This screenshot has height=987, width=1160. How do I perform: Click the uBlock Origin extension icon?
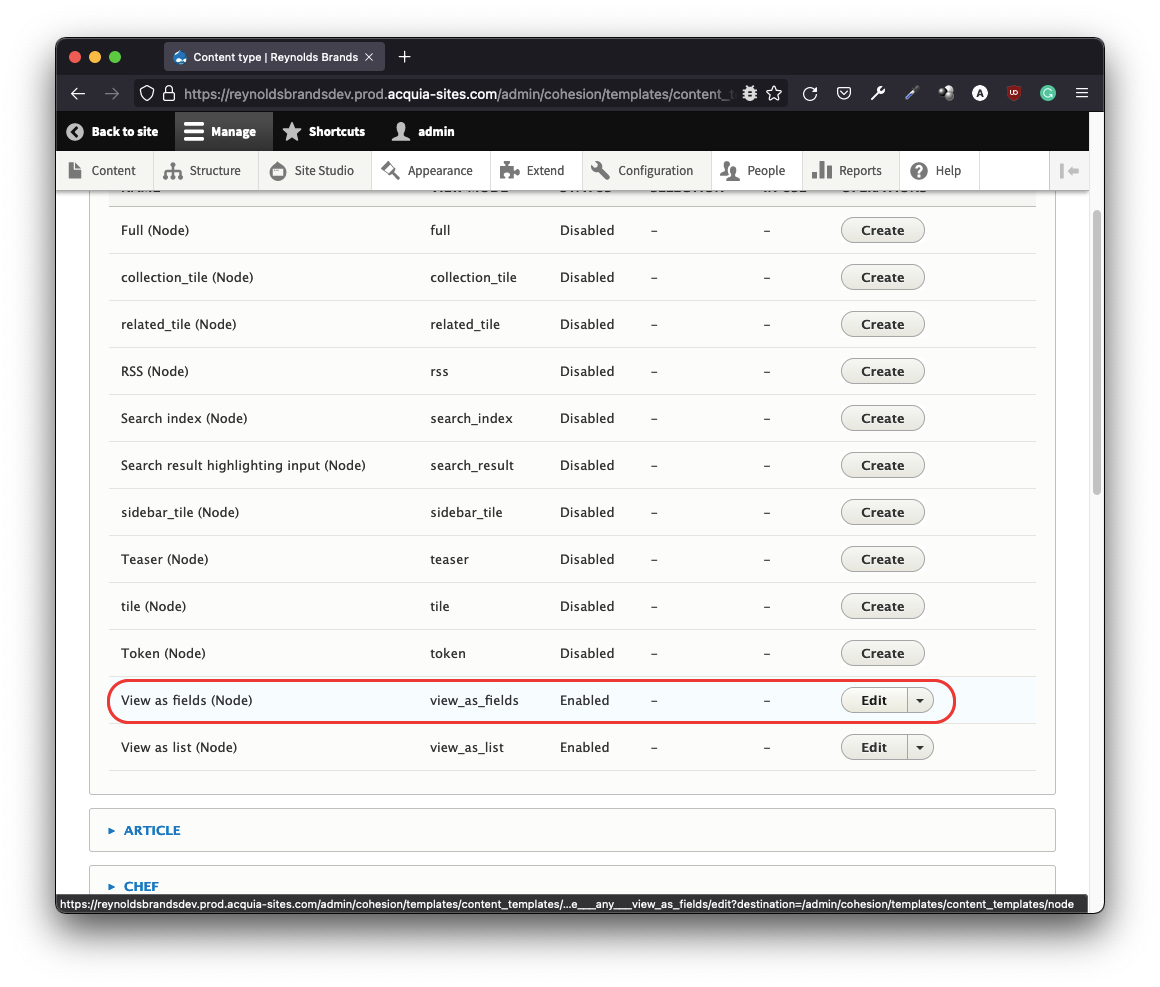1013,93
